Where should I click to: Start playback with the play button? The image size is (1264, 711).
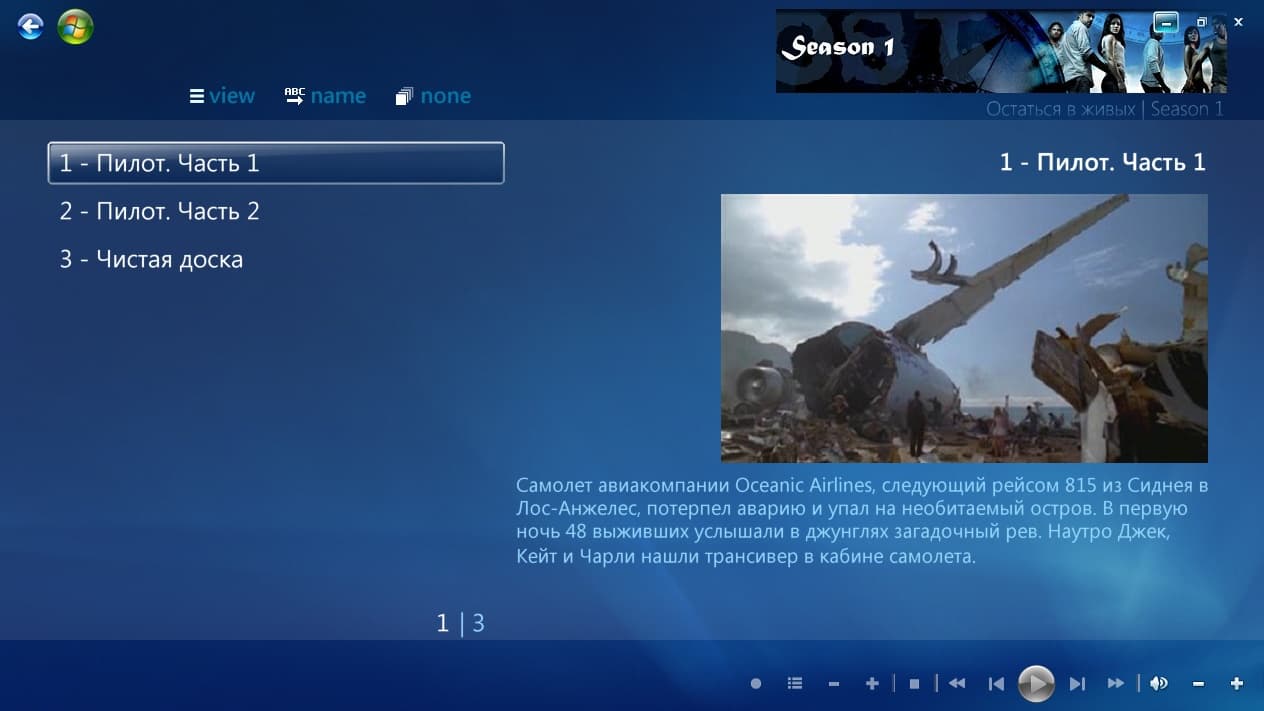[1036, 684]
